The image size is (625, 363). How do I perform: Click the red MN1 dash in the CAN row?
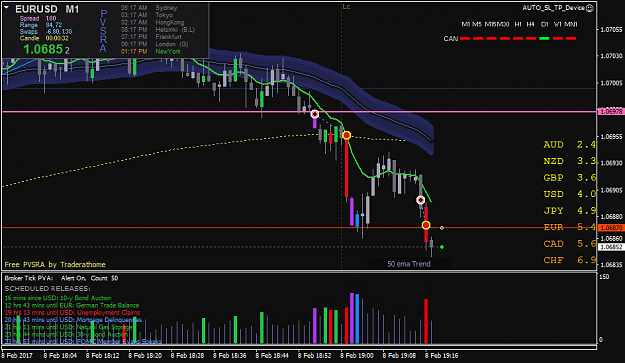[x=571, y=39]
